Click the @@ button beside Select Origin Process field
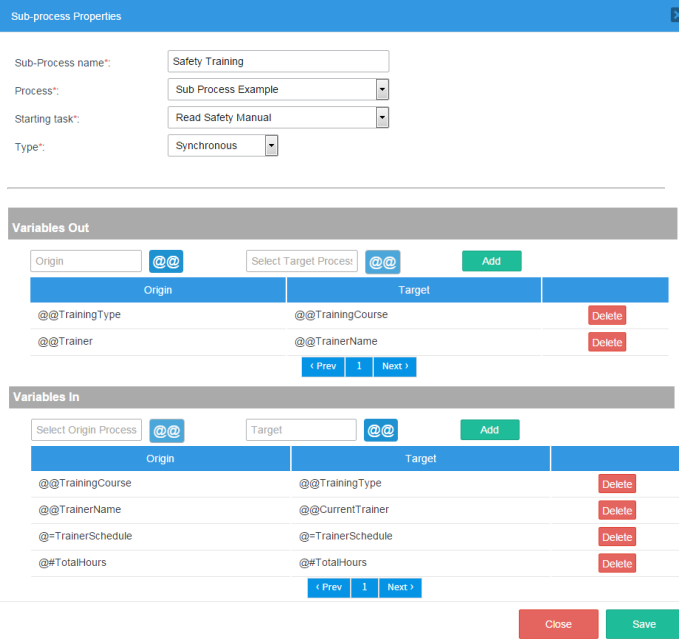The image size is (679, 643). point(166,430)
